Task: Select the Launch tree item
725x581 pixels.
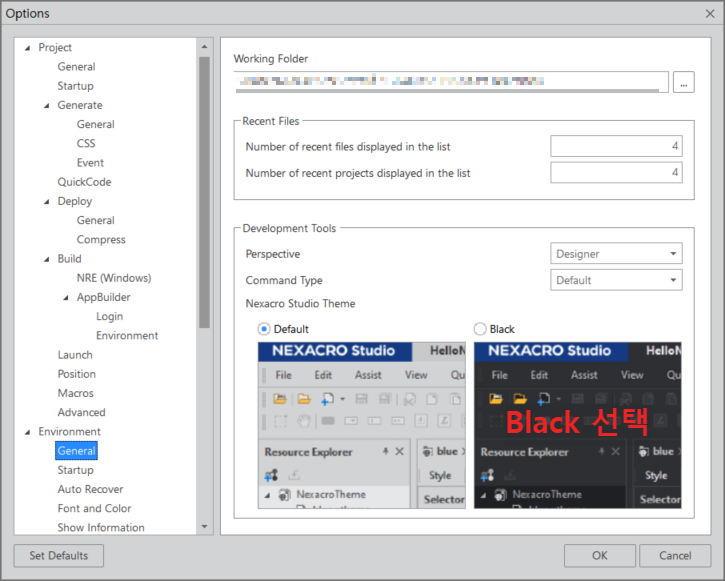Action: pyautogui.click(x=75, y=355)
